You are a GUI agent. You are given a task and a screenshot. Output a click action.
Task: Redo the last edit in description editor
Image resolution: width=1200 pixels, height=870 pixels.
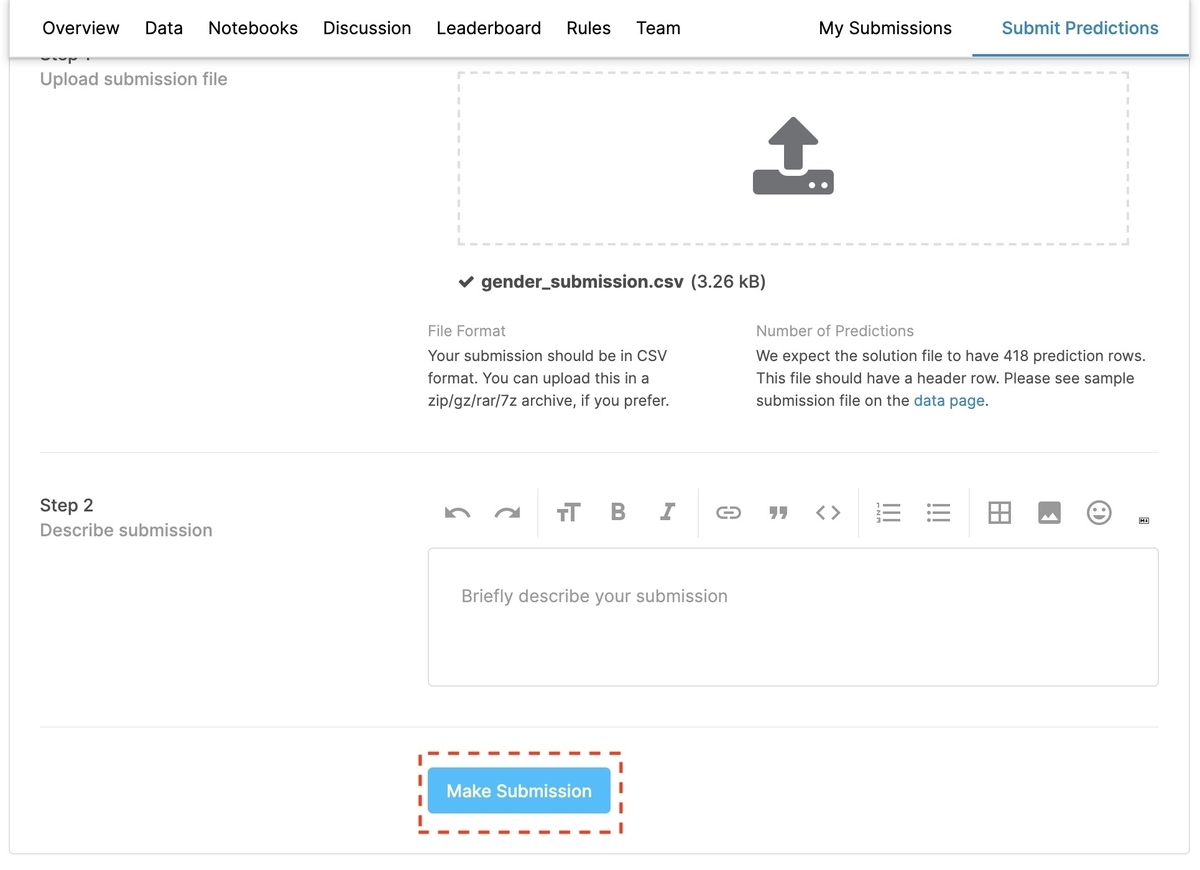tap(508, 513)
